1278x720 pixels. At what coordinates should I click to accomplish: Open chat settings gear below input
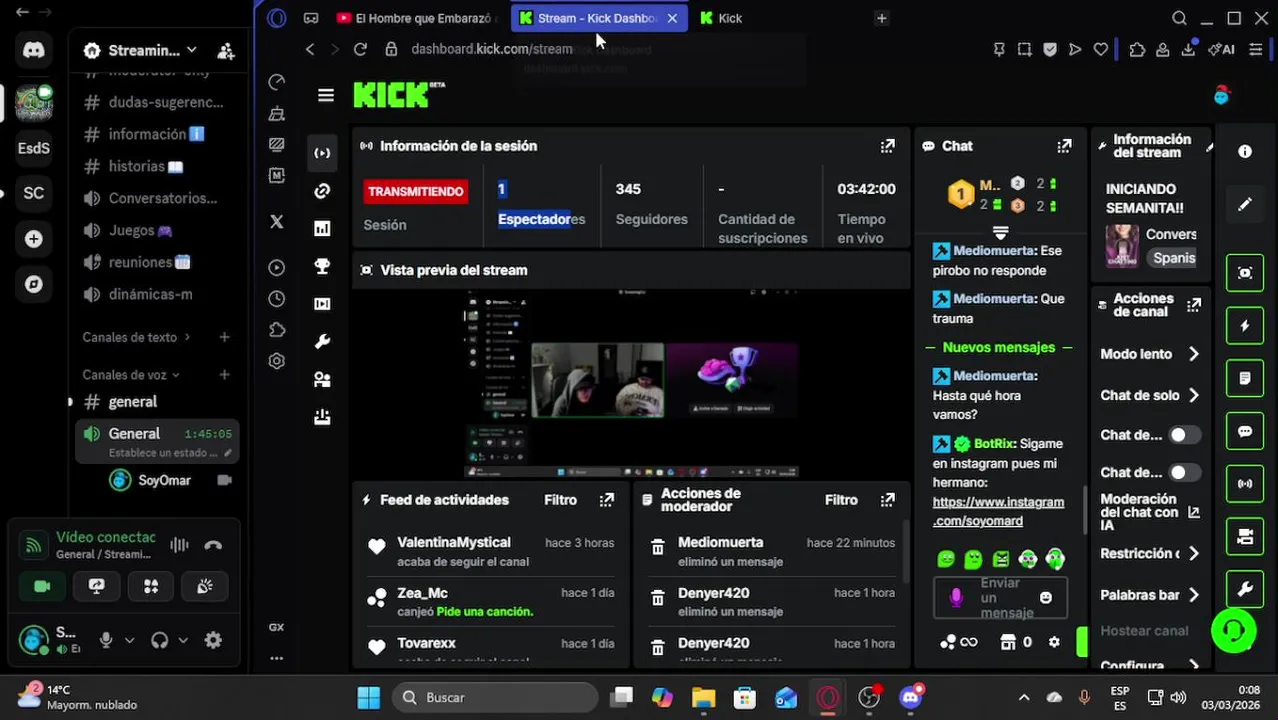(1054, 642)
